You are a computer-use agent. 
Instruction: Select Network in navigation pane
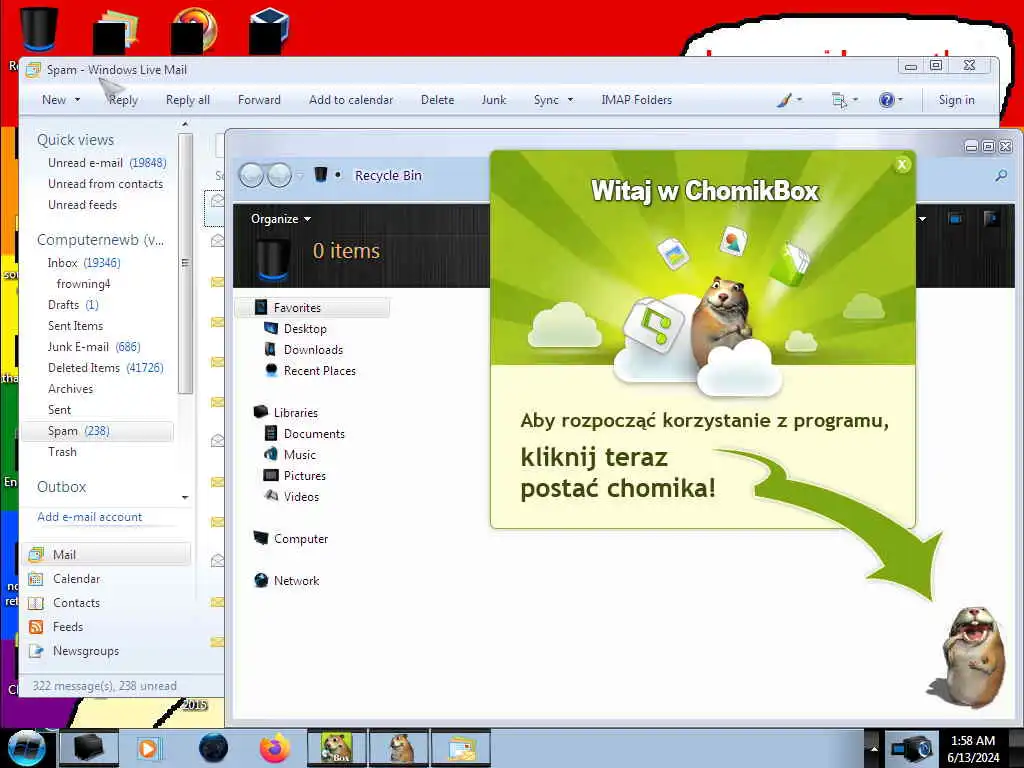coord(296,581)
